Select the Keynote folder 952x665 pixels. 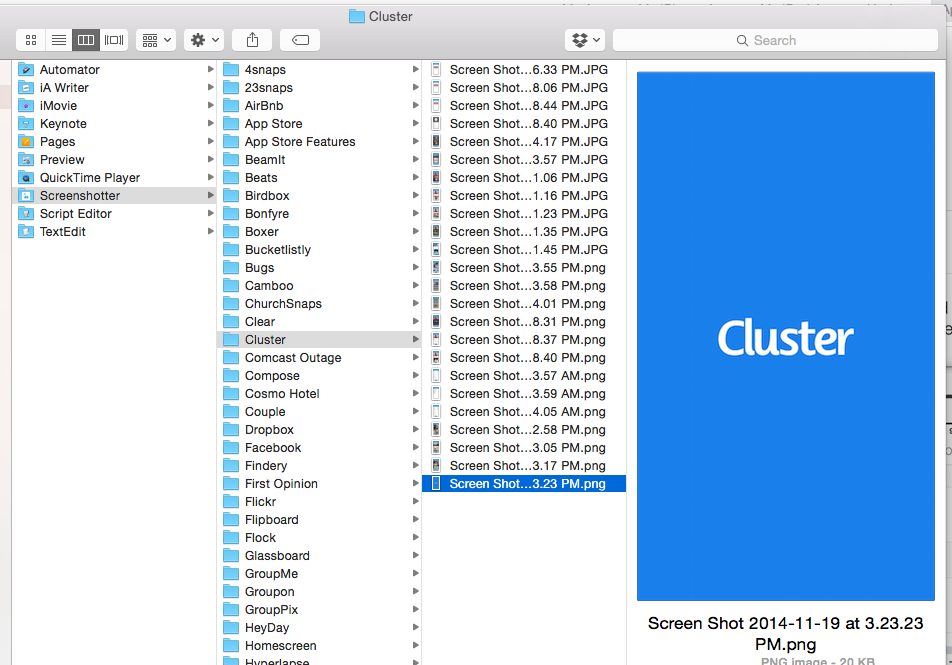pyautogui.click(x=114, y=124)
